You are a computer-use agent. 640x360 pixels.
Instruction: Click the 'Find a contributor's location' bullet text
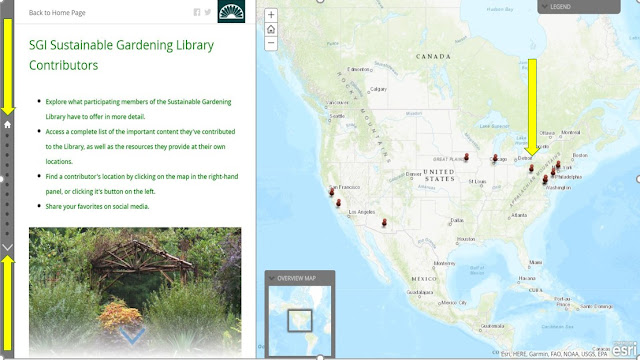point(142,184)
